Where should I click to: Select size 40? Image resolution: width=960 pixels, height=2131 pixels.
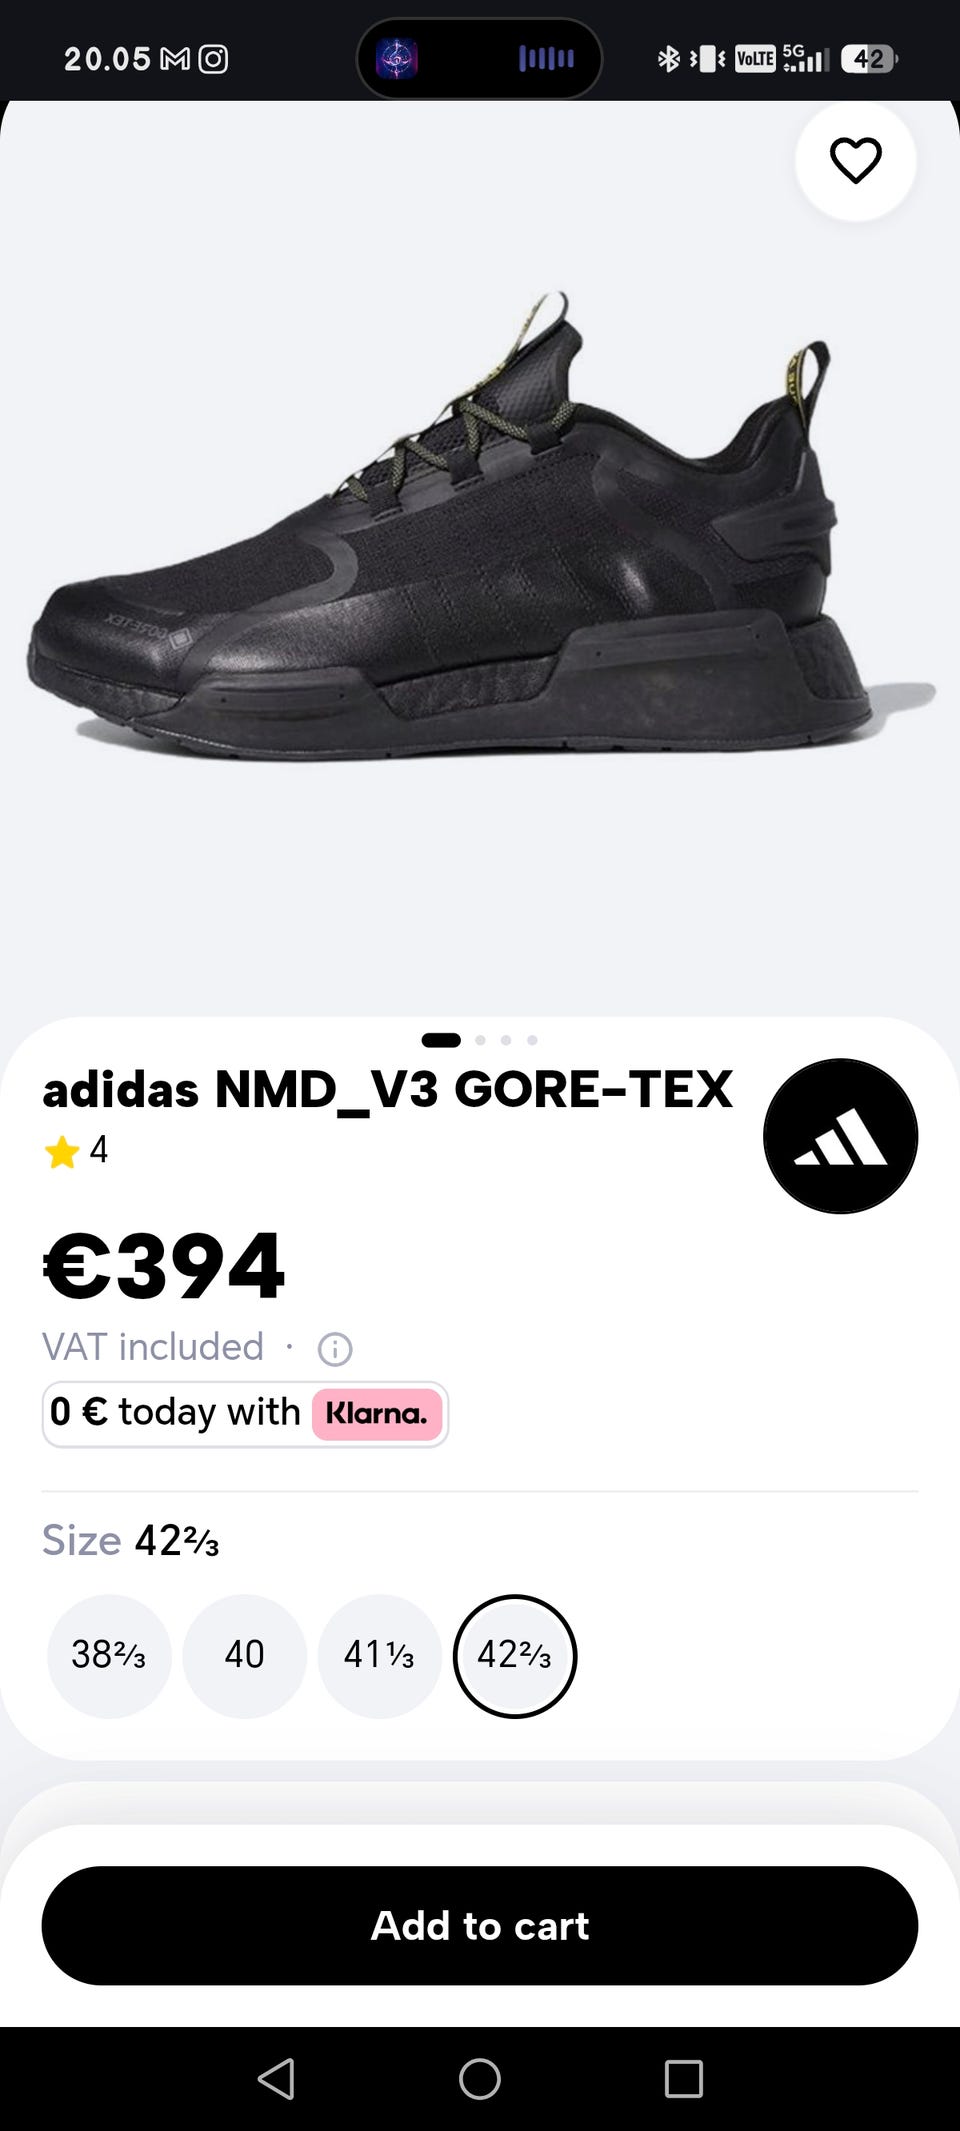(x=244, y=1656)
